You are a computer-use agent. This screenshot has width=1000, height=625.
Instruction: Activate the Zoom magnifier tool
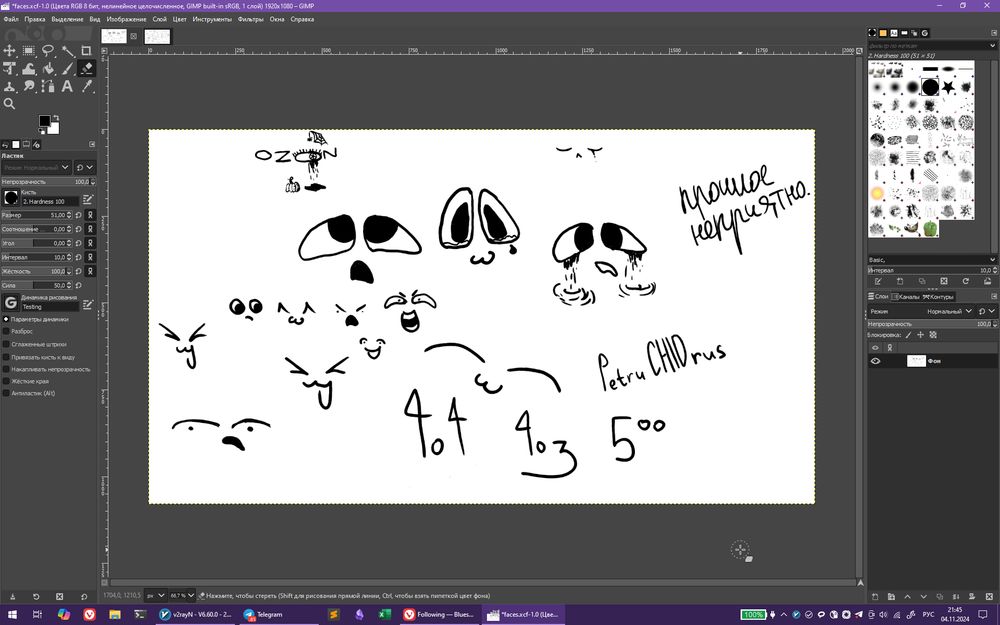click(10, 104)
